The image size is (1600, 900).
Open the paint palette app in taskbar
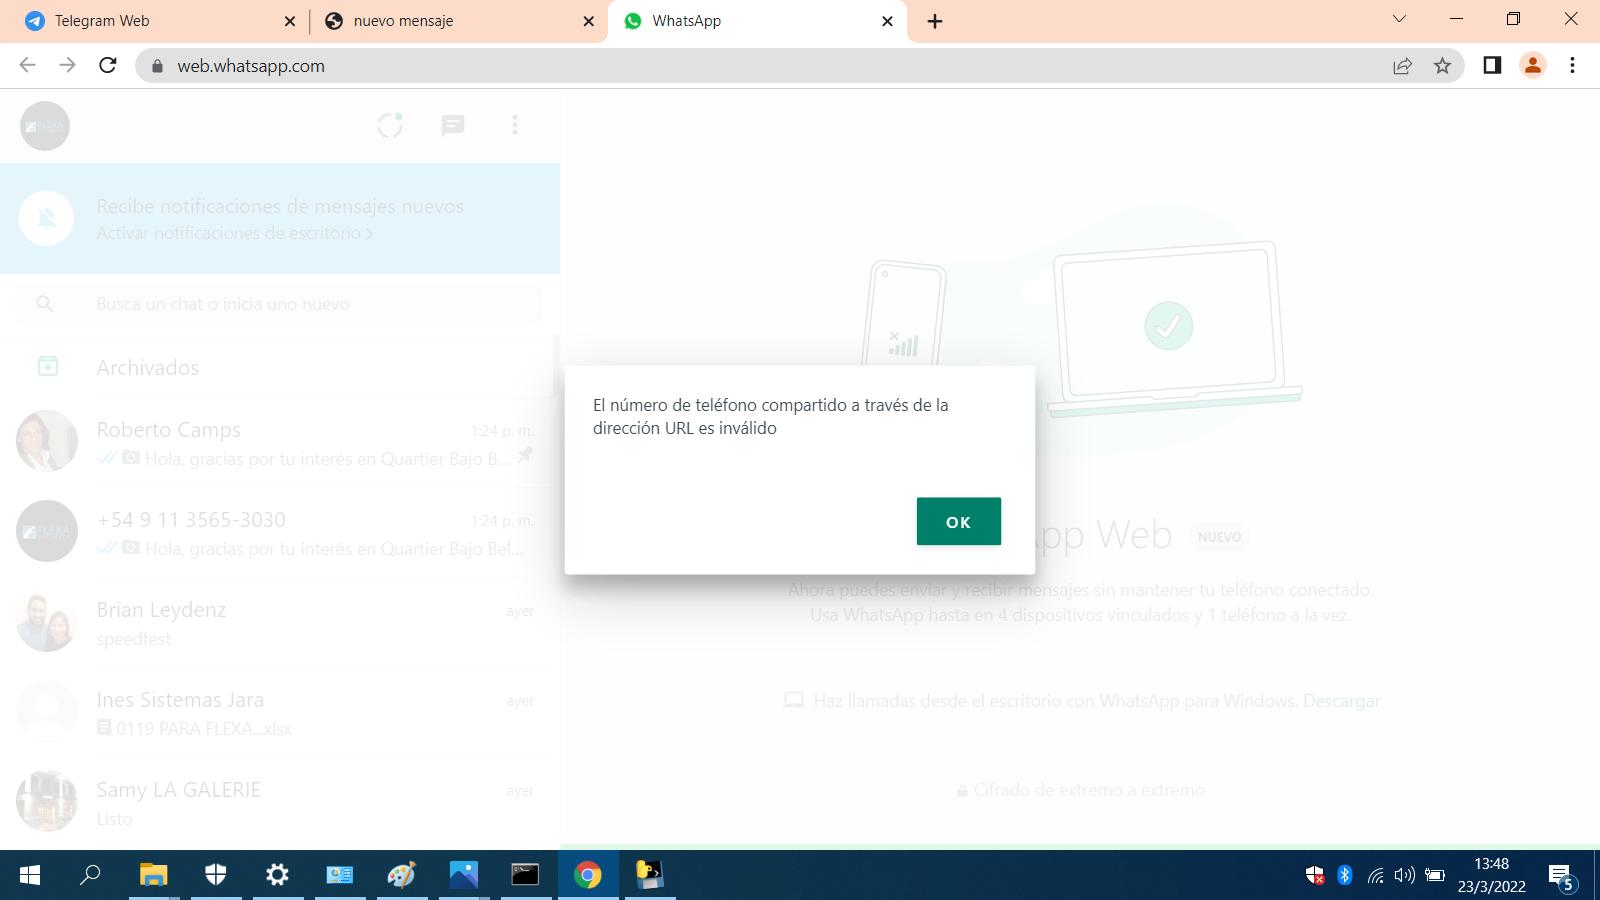pos(401,875)
